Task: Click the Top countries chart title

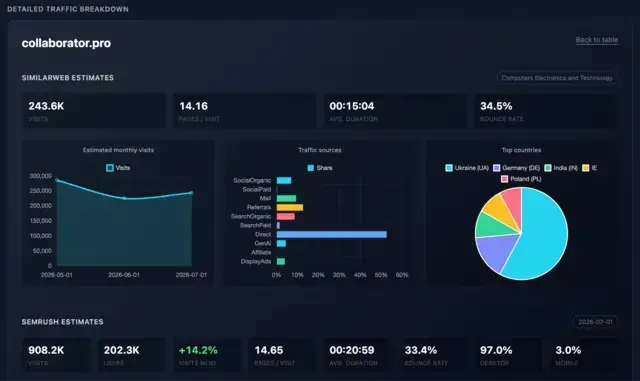Action: 521,150
